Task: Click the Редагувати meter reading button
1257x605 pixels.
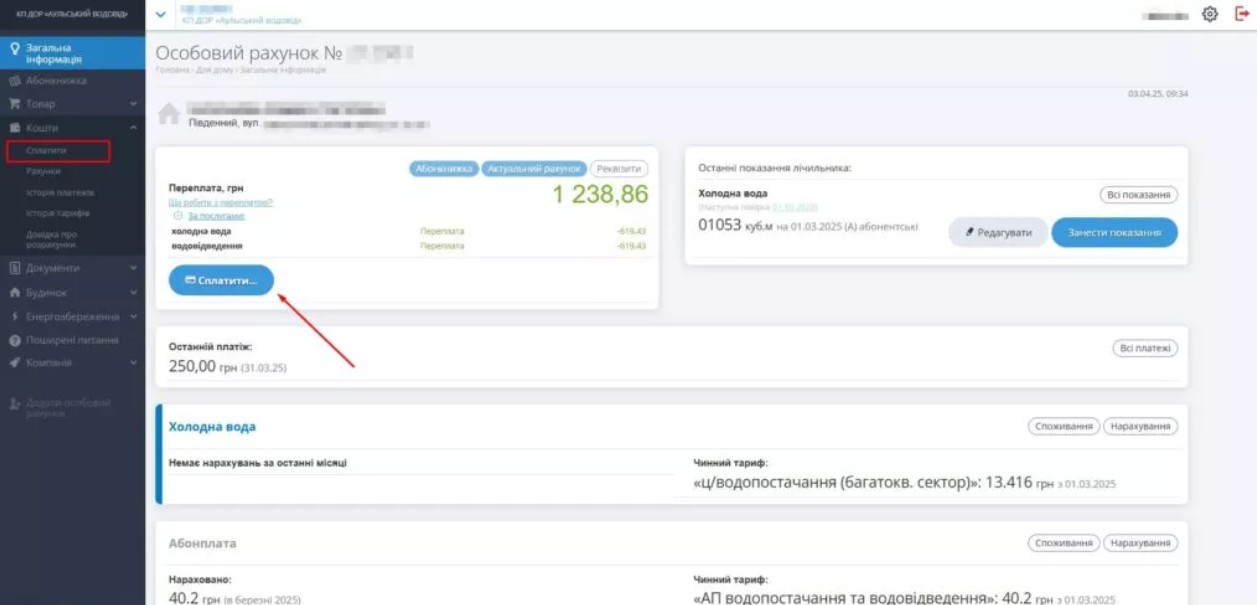Action: pyautogui.click(x=998, y=232)
